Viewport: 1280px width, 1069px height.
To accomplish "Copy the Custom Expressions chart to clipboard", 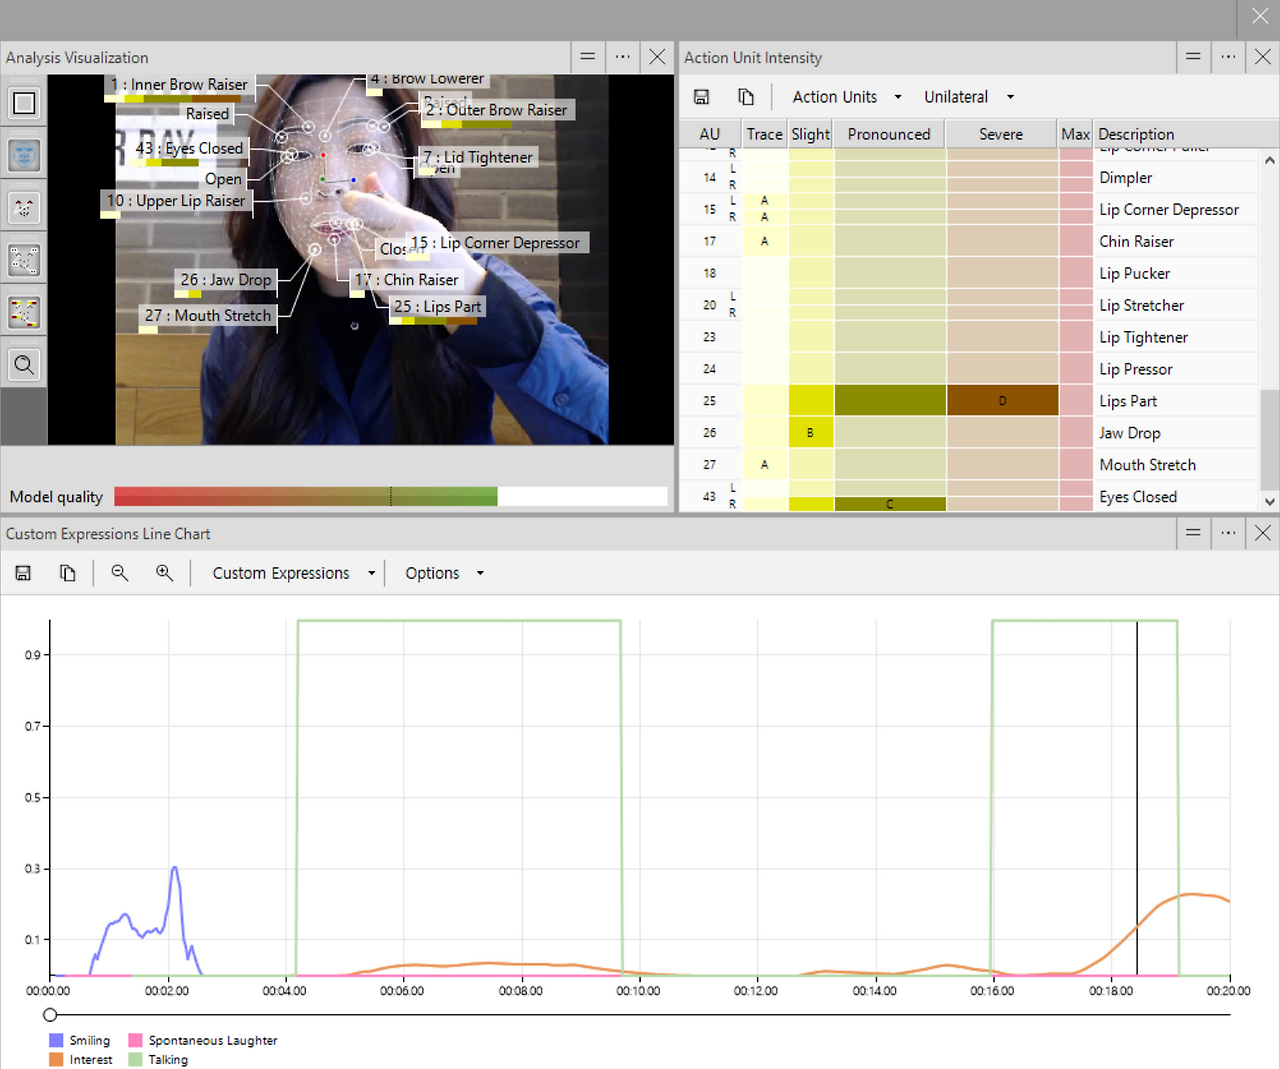I will tap(68, 572).
